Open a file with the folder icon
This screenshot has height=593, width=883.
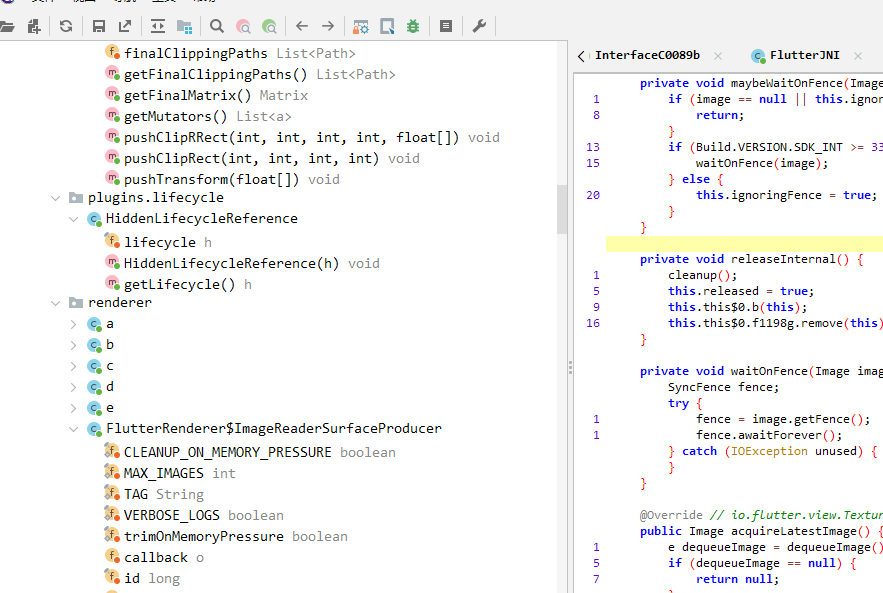click(7, 26)
